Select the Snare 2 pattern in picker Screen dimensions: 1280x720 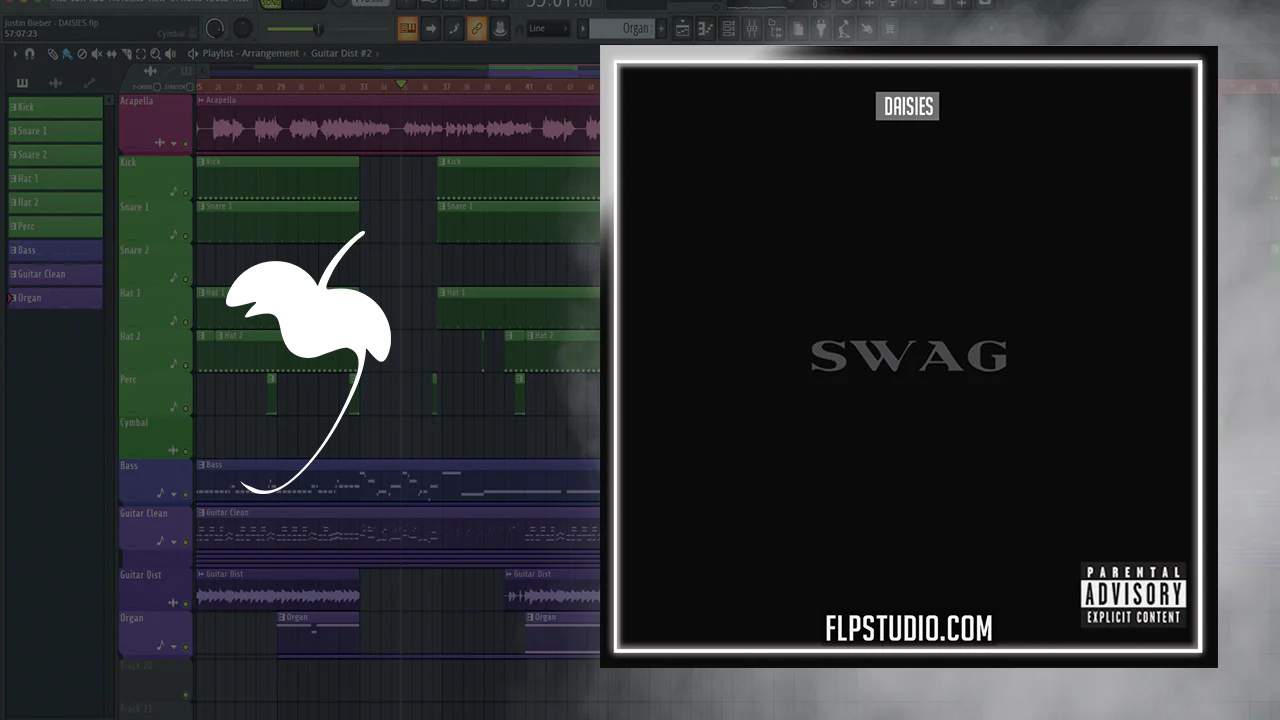(56, 155)
